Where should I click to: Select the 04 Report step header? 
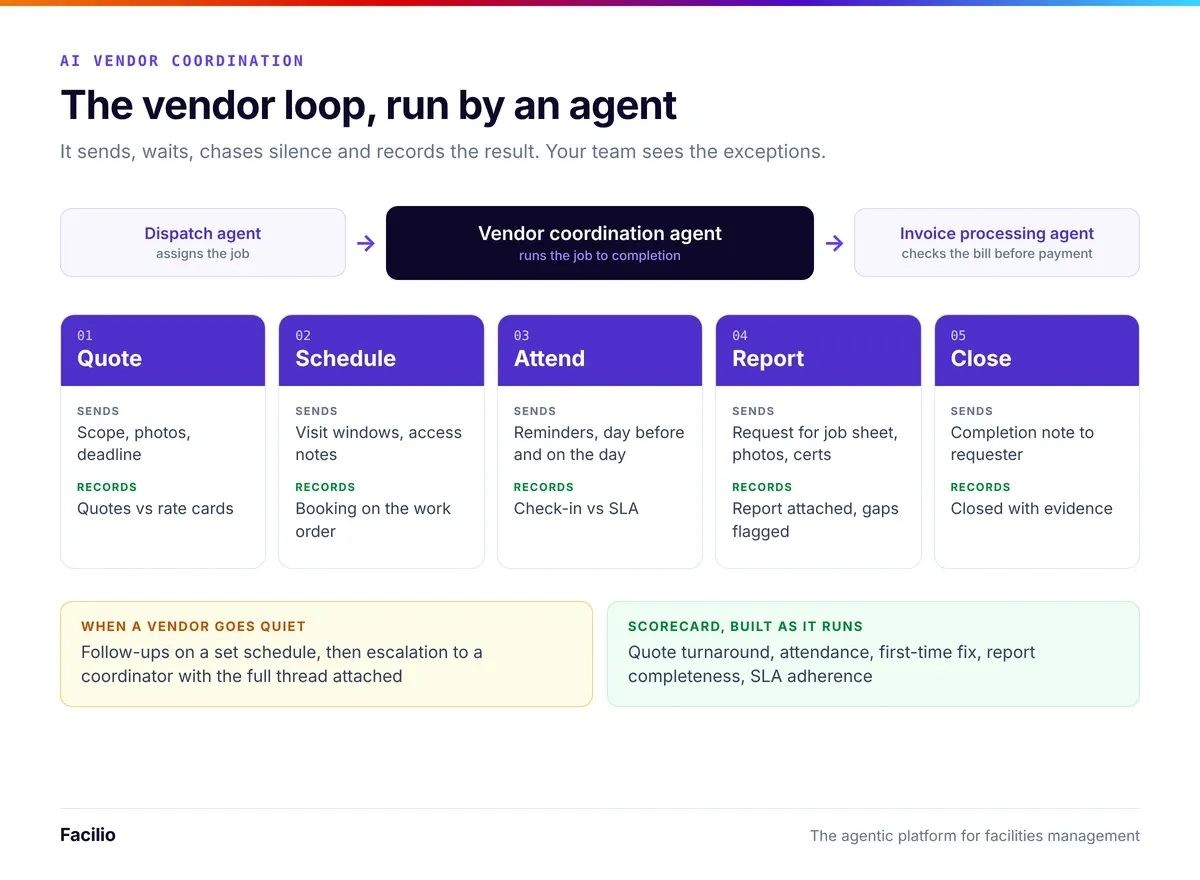tap(818, 350)
